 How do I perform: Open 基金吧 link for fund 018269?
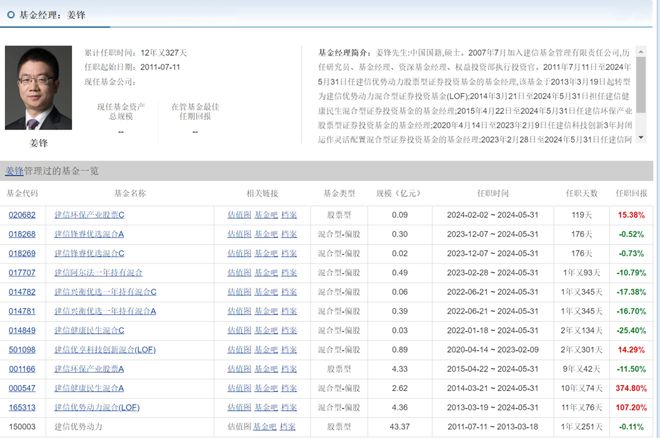266,253
